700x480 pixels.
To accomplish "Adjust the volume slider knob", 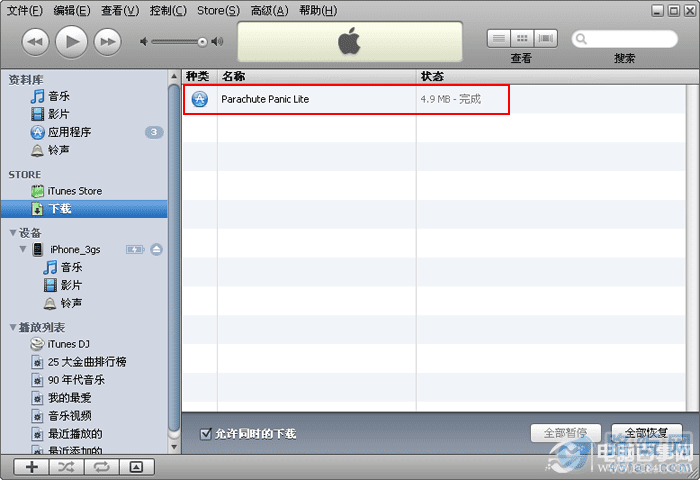I will 202,42.
